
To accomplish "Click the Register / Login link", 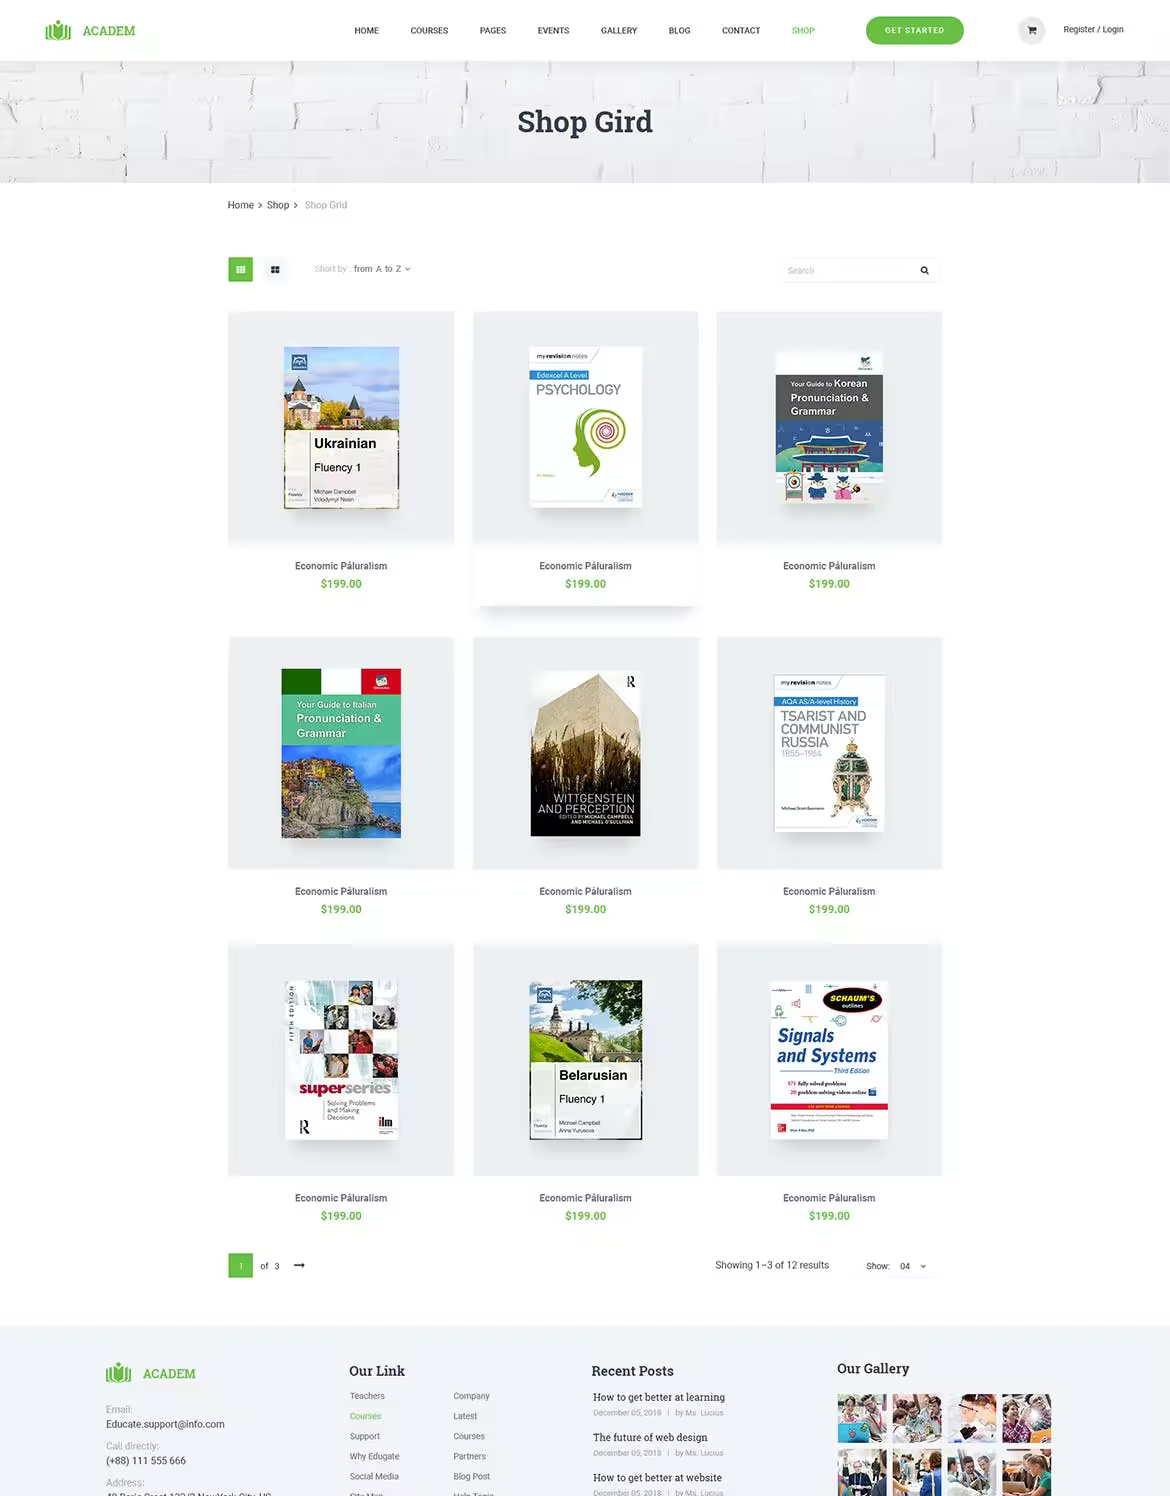I will point(1093,30).
